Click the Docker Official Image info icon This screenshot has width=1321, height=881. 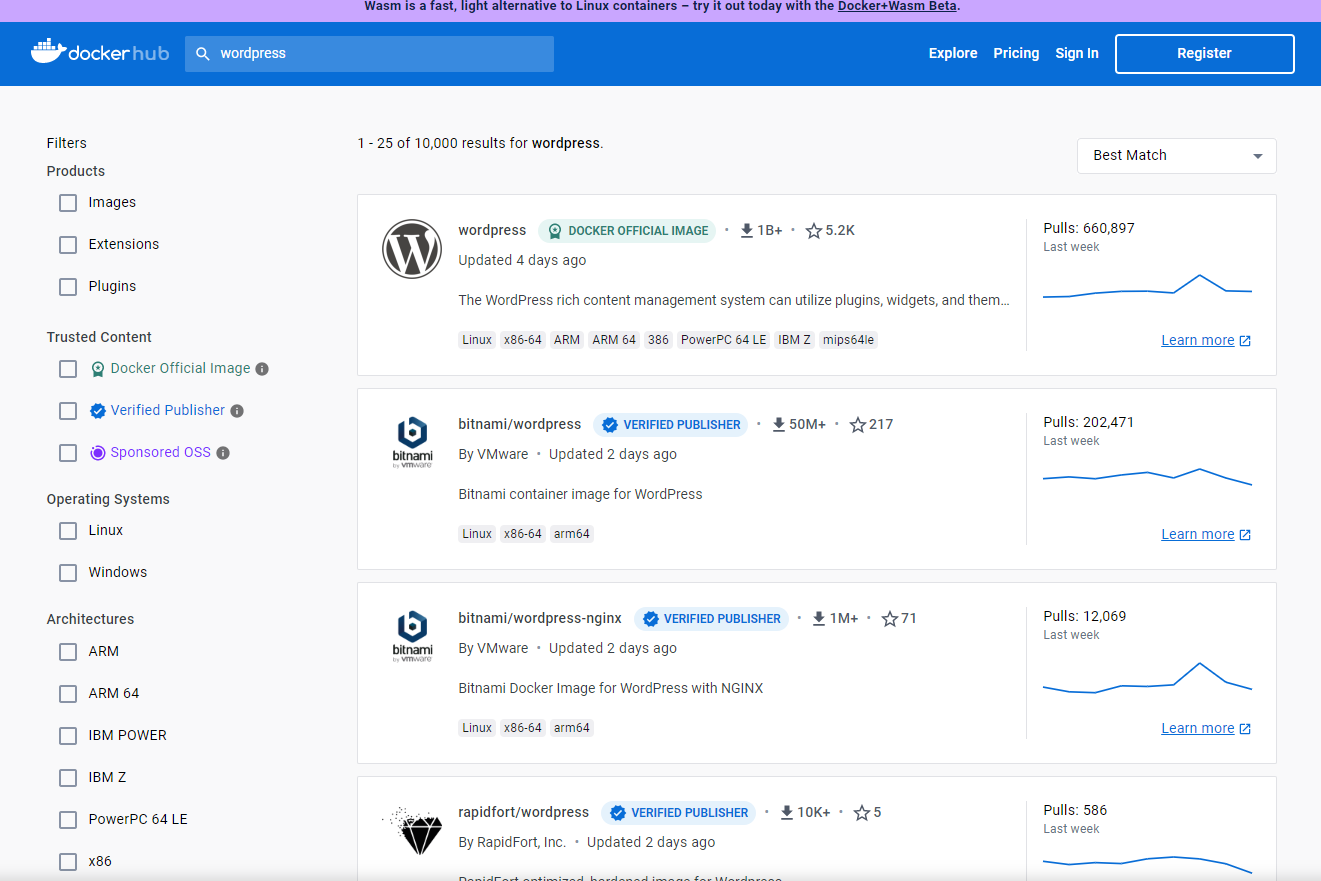click(262, 369)
